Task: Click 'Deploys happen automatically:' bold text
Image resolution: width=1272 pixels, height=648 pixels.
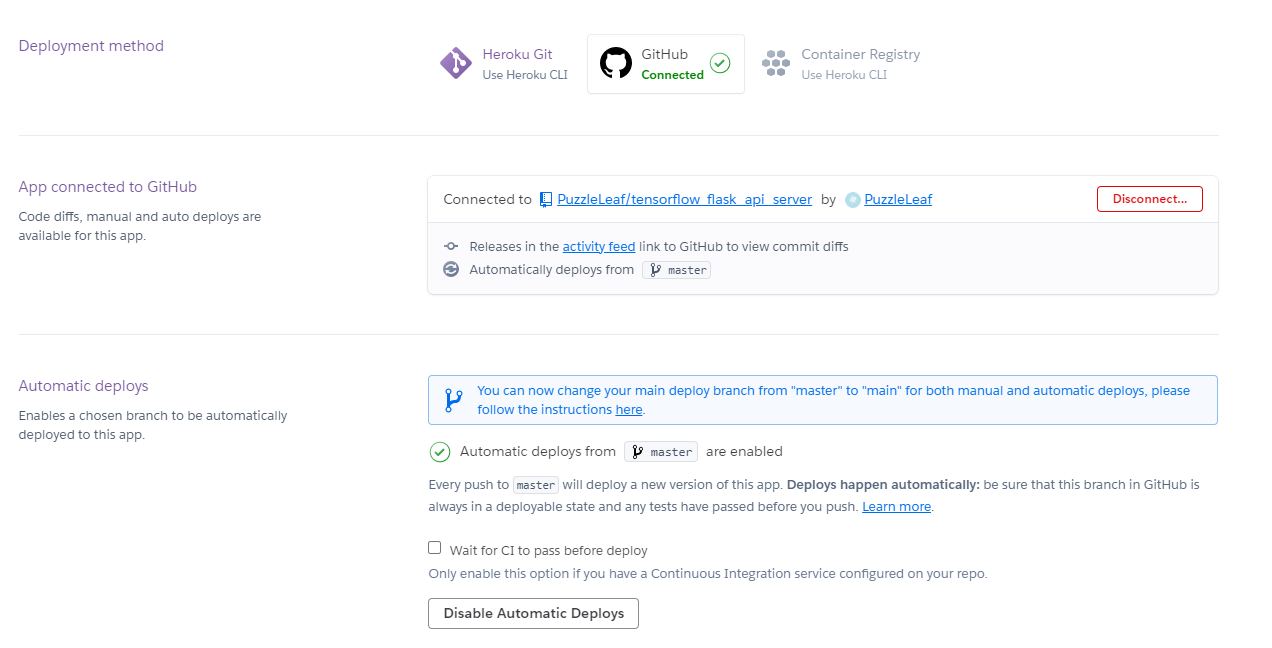Action: (883, 484)
